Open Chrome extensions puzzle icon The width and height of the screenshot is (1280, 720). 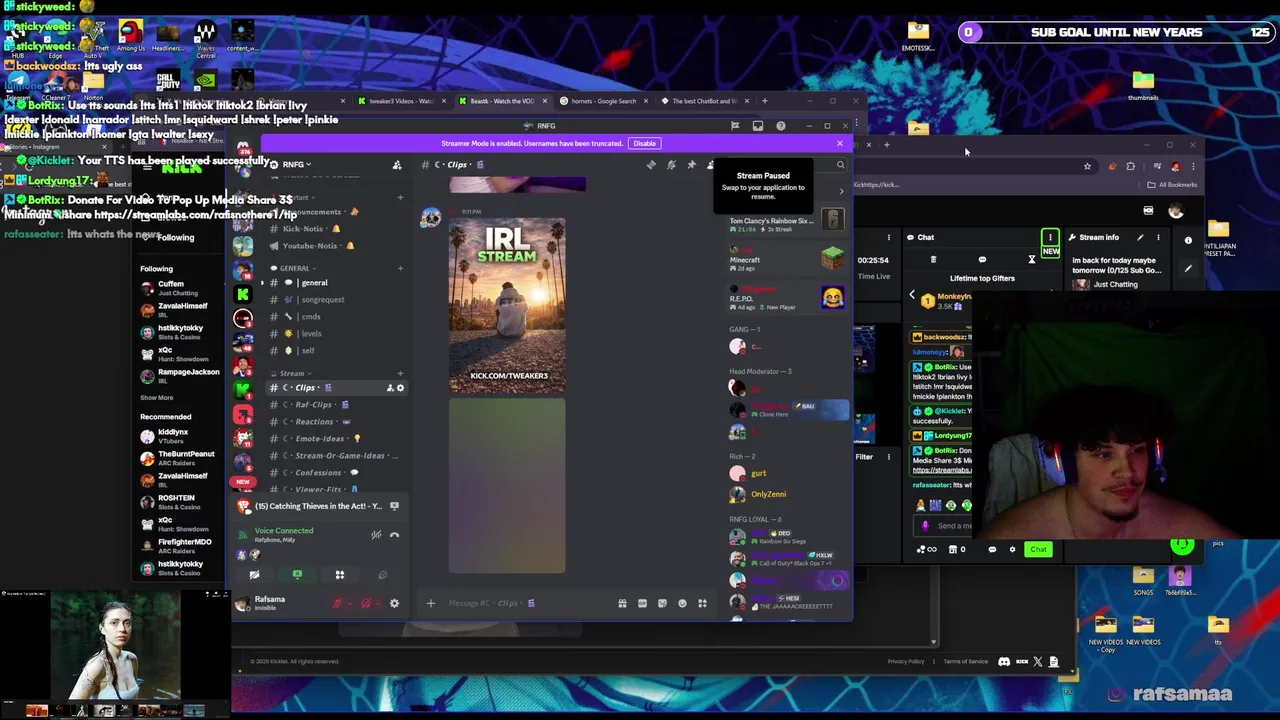(1131, 167)
